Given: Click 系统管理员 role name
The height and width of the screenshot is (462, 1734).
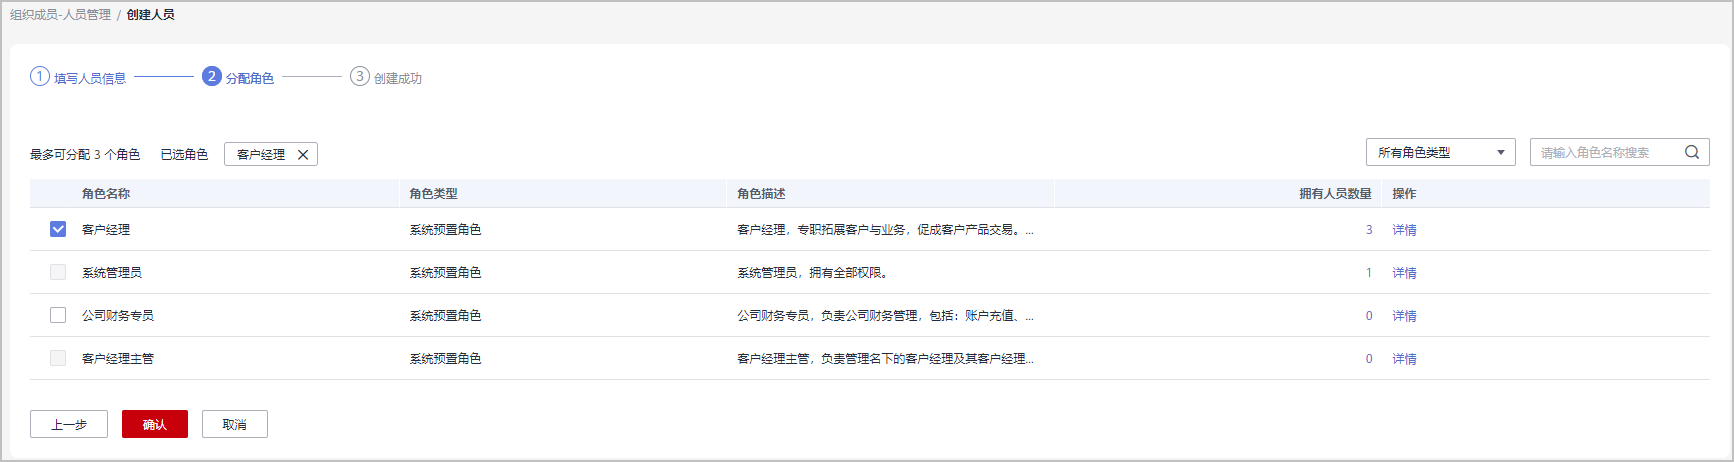Looking at the screenshot, I should click(x=112, y=273).
